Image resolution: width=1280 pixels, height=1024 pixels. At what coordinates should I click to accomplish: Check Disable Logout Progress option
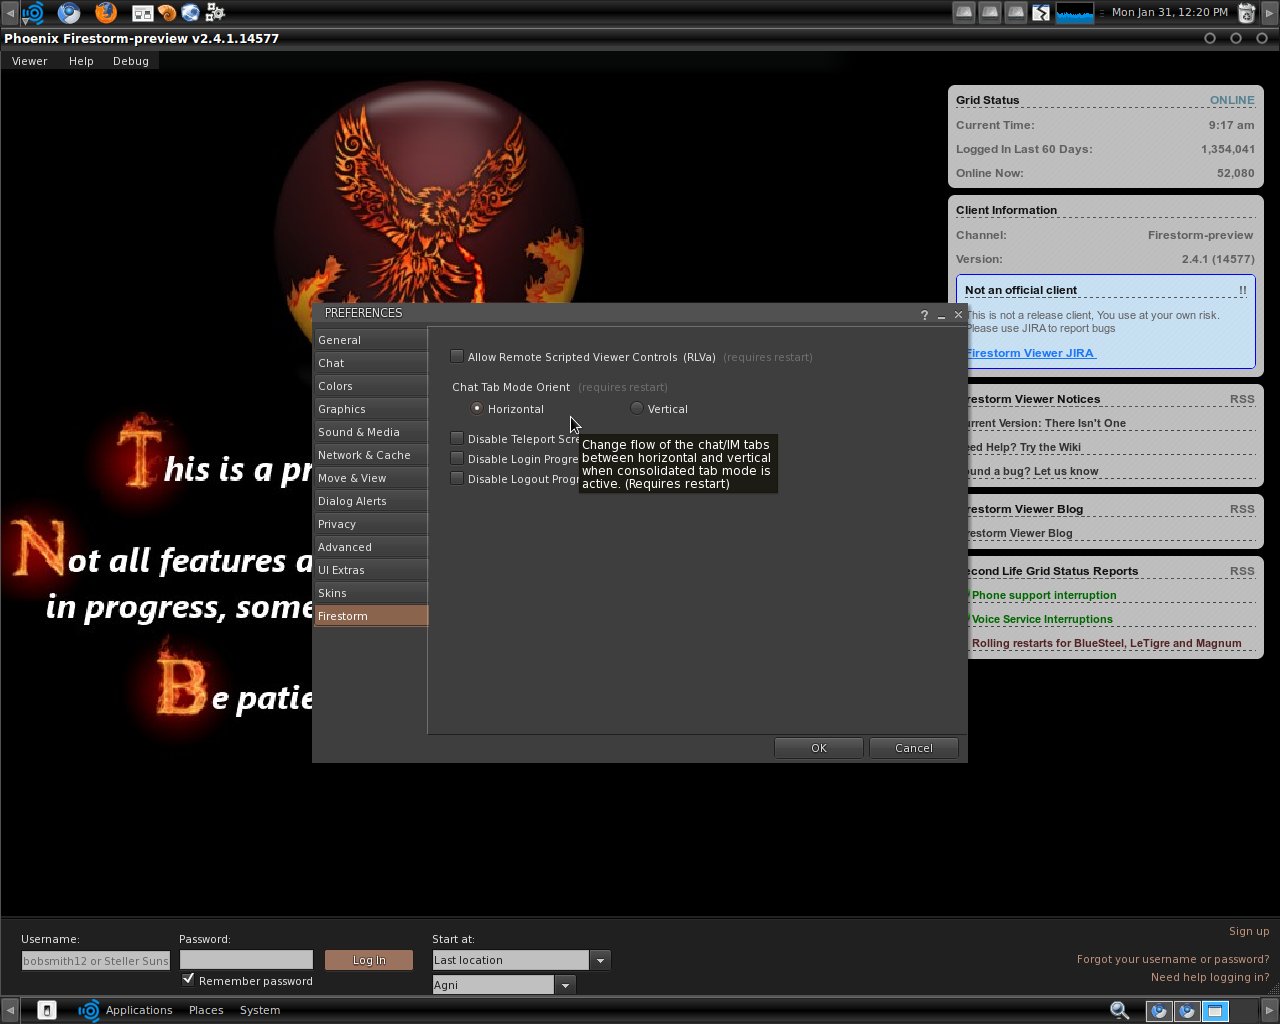click(x=457, y=478)
